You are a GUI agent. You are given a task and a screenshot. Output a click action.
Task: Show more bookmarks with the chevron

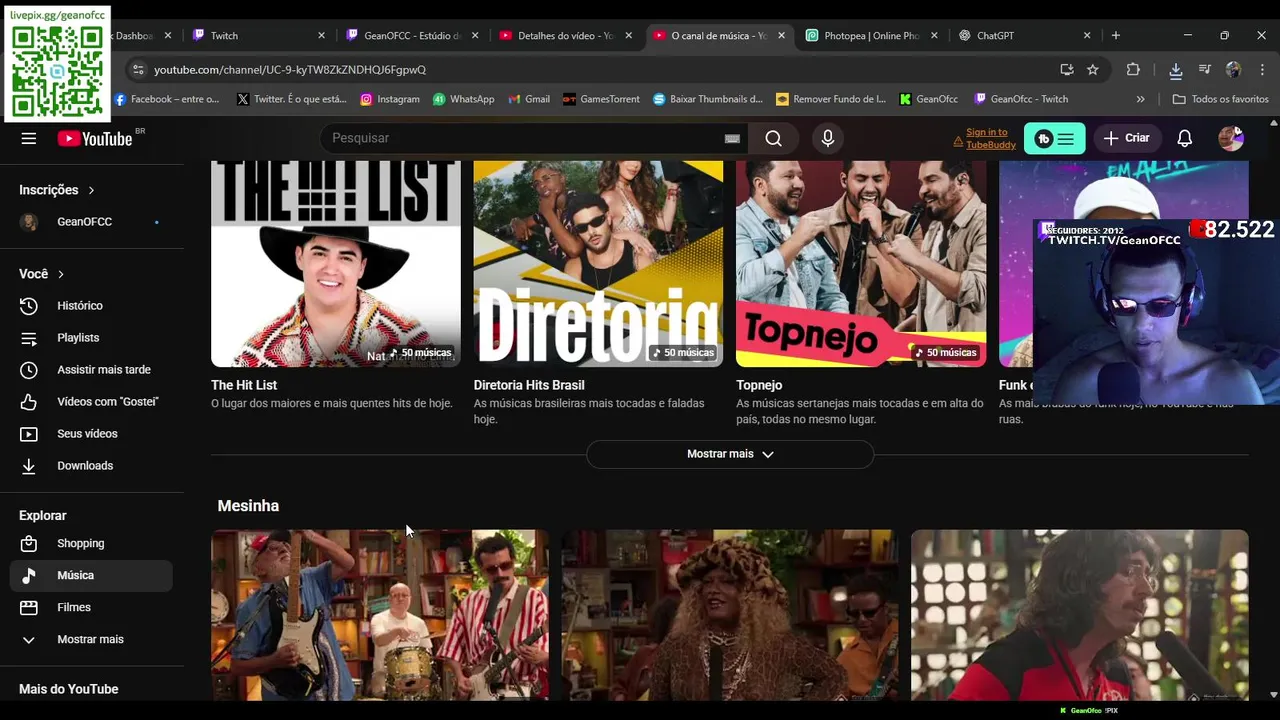pyautogui.click(x=1141, y=99)
